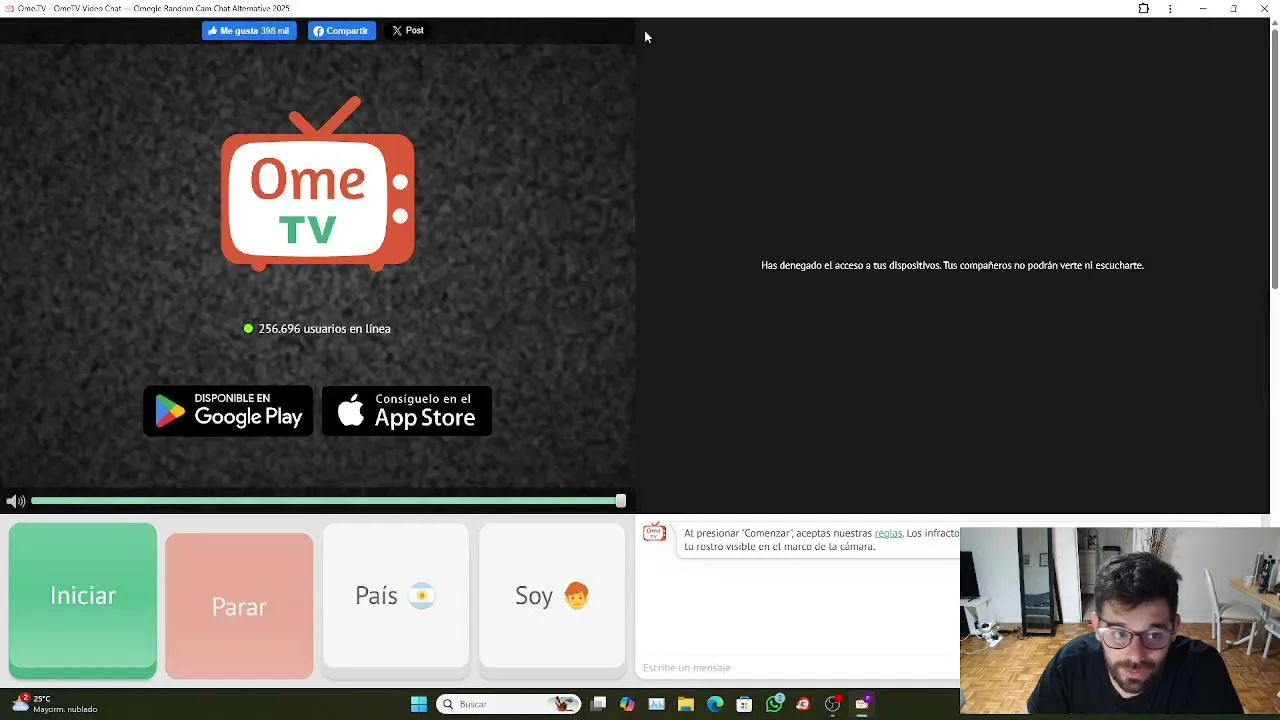Open Copilot from the taskbar

627,704
